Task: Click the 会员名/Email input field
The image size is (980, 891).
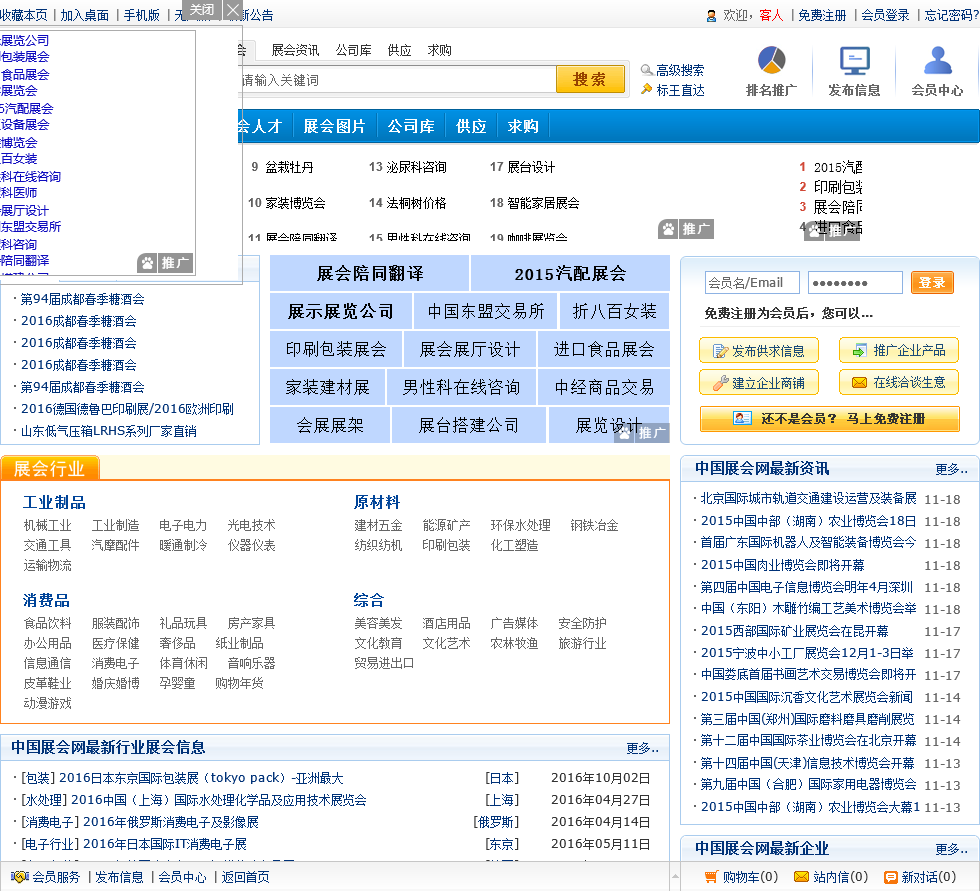Action: click(752, 282)
